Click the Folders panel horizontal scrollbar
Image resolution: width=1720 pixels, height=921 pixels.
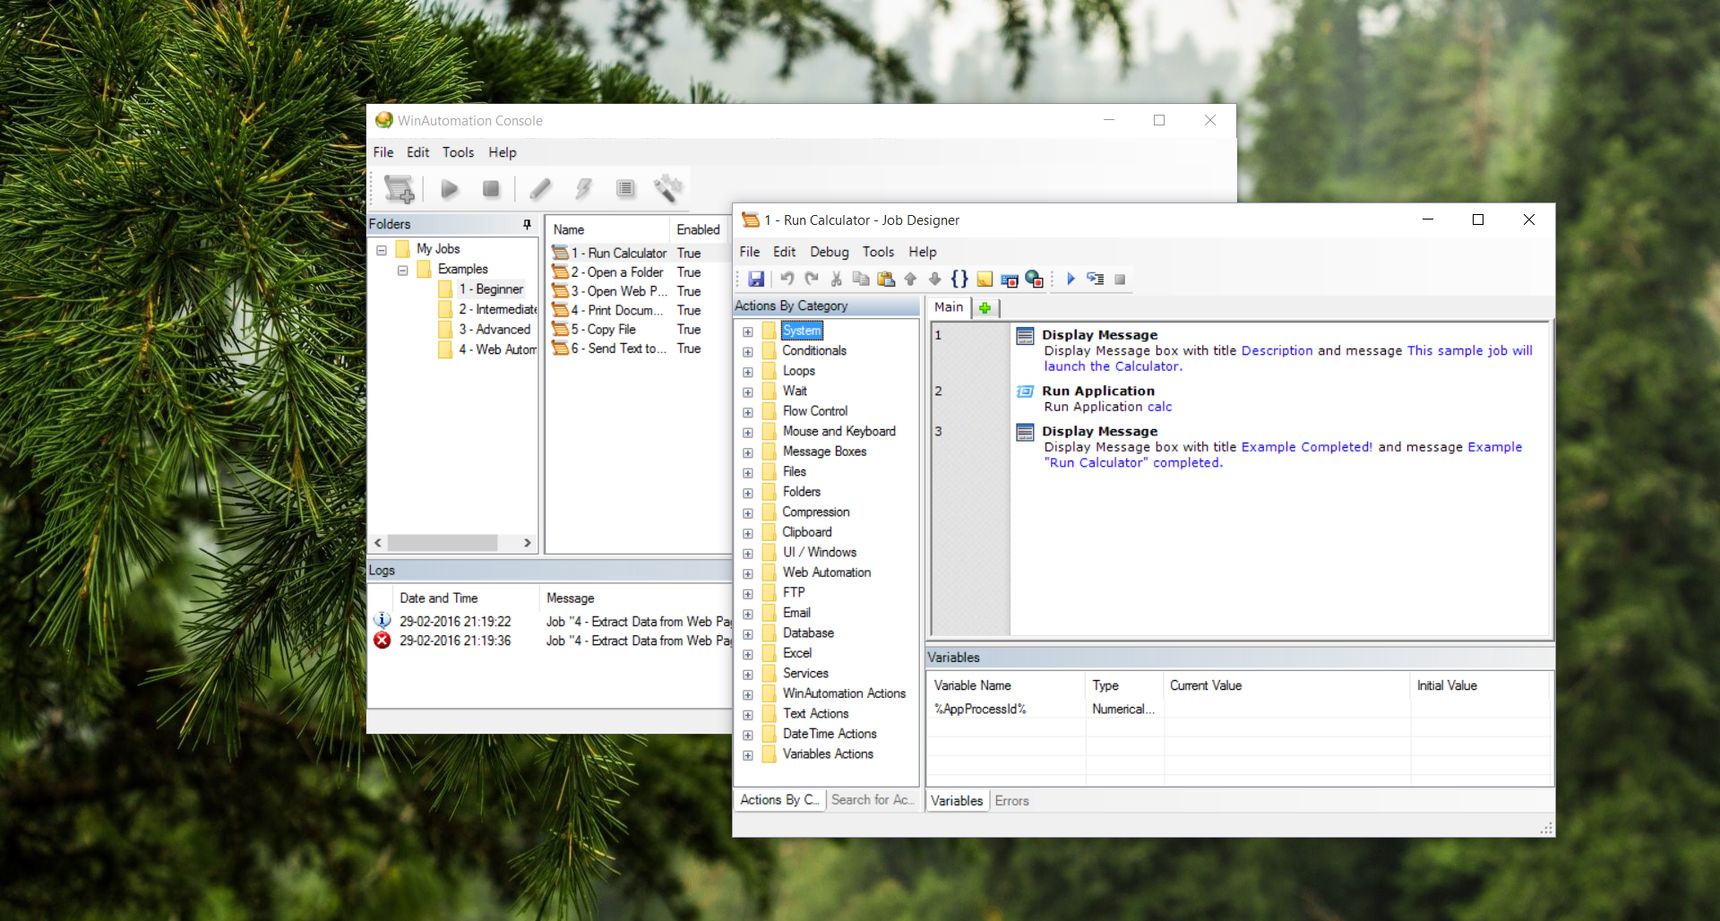(443, 542)
